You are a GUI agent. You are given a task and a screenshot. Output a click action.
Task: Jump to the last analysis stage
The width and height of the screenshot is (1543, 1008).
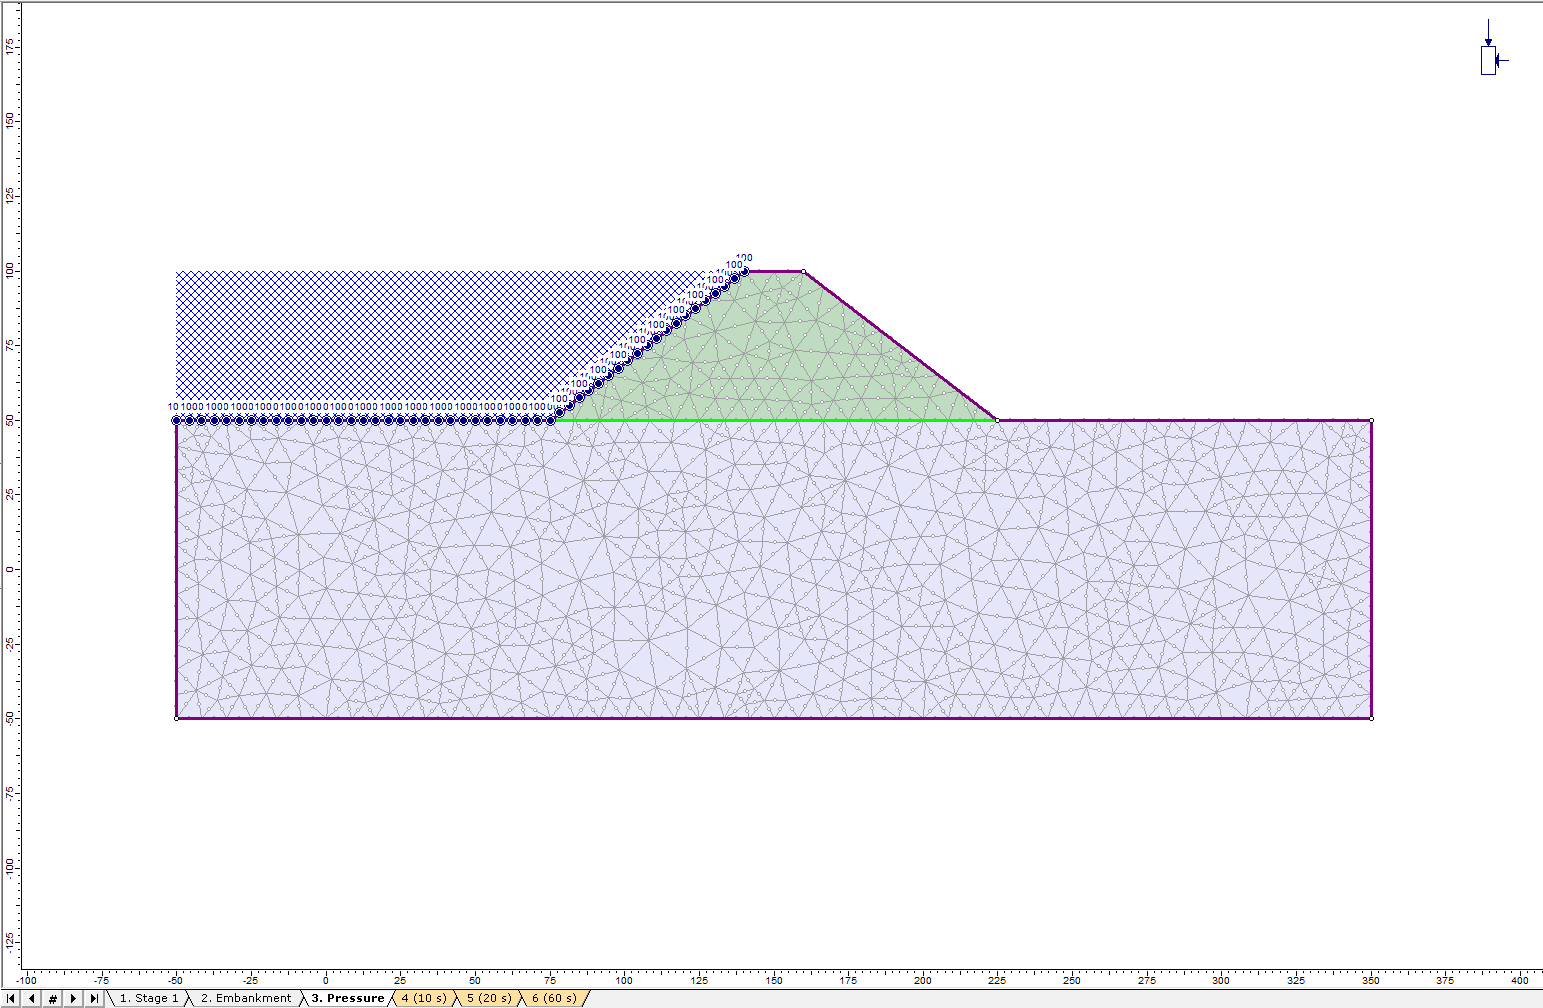(x=95, y=997)
